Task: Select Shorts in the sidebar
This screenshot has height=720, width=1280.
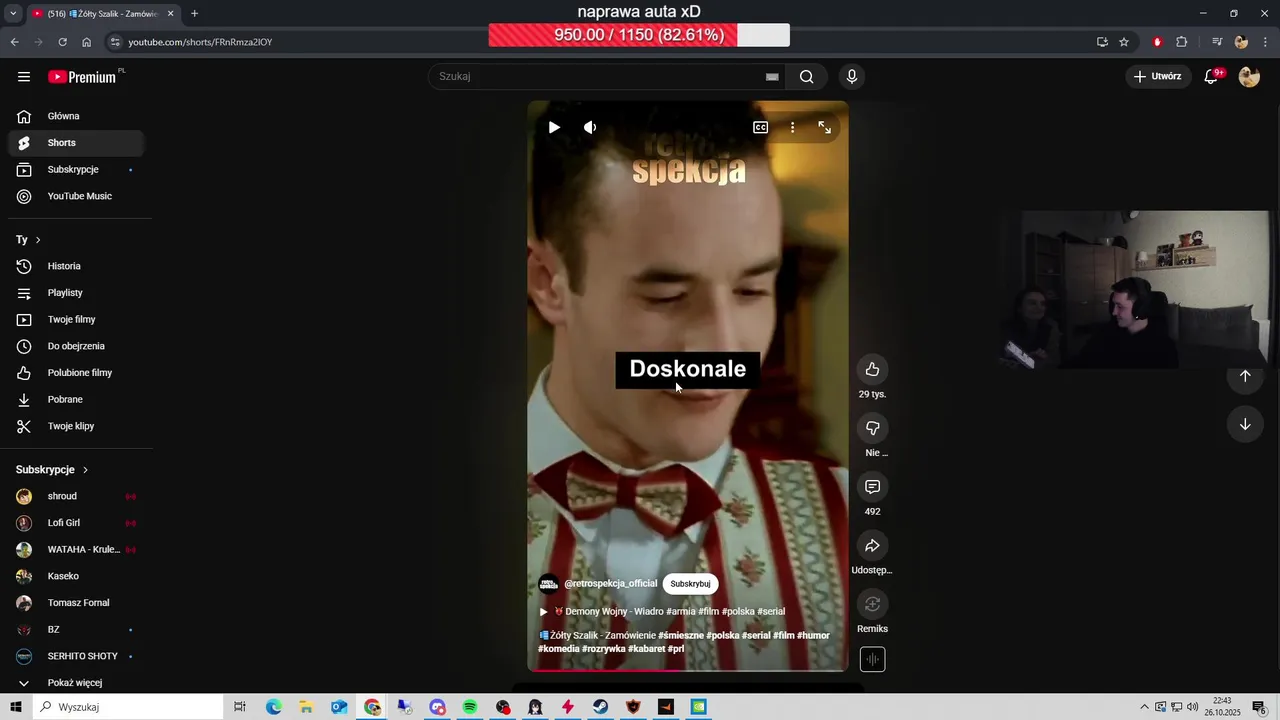Action: pyautogui.click(x=75, y=143)
